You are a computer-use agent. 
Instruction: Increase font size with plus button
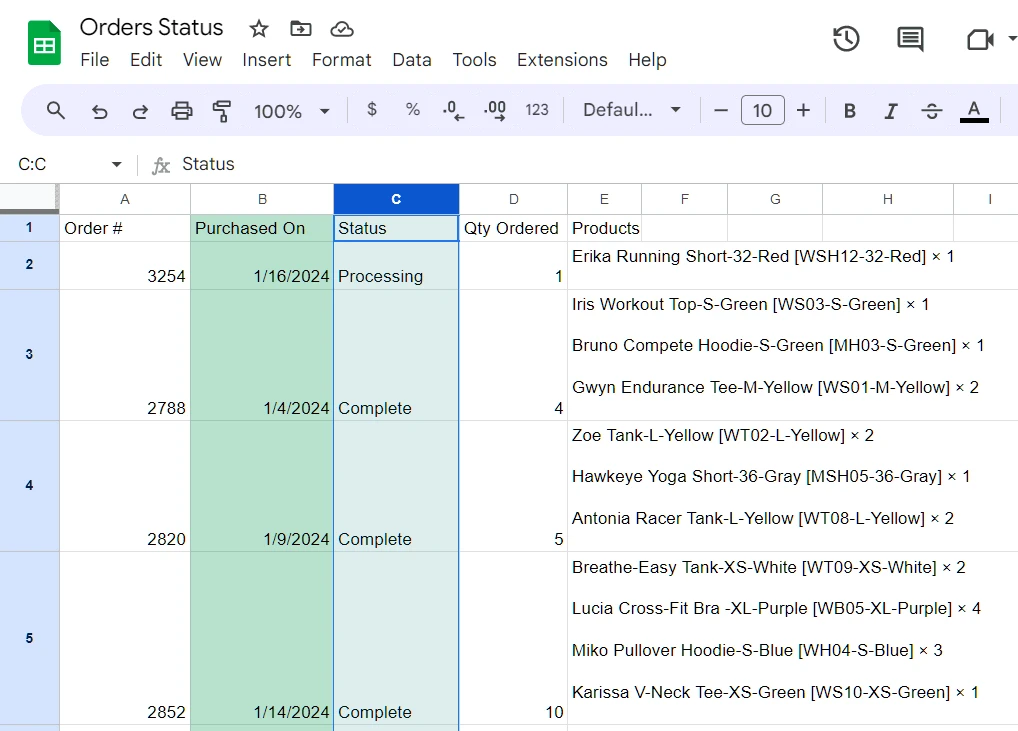[x=803, y=110]
